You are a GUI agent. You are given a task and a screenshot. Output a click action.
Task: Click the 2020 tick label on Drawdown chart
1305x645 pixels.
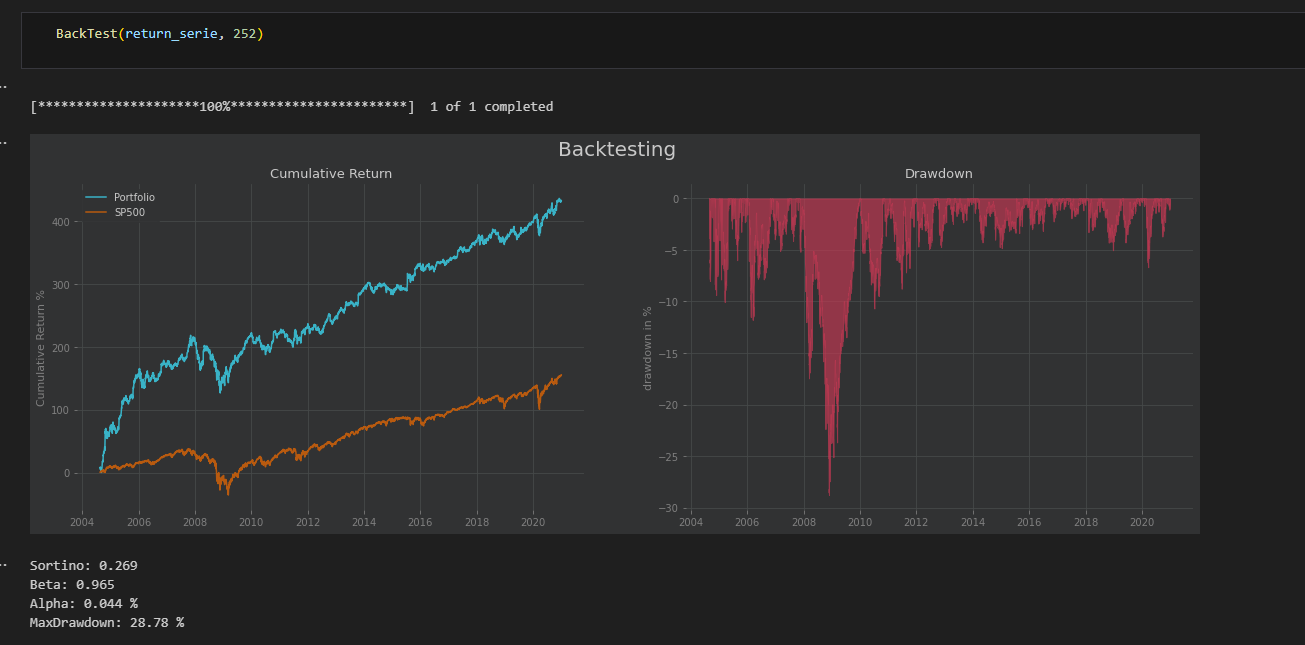click(1143, 522)
